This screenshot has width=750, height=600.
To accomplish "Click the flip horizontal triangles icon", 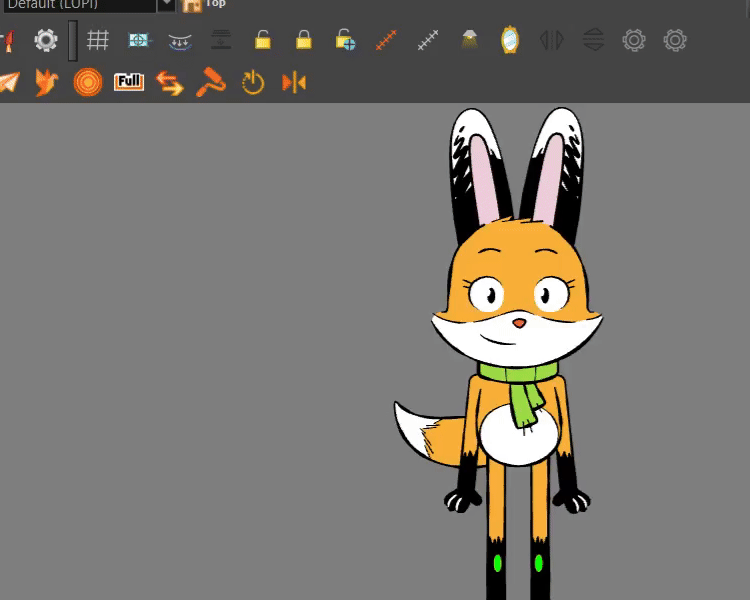I will point(551,41).
